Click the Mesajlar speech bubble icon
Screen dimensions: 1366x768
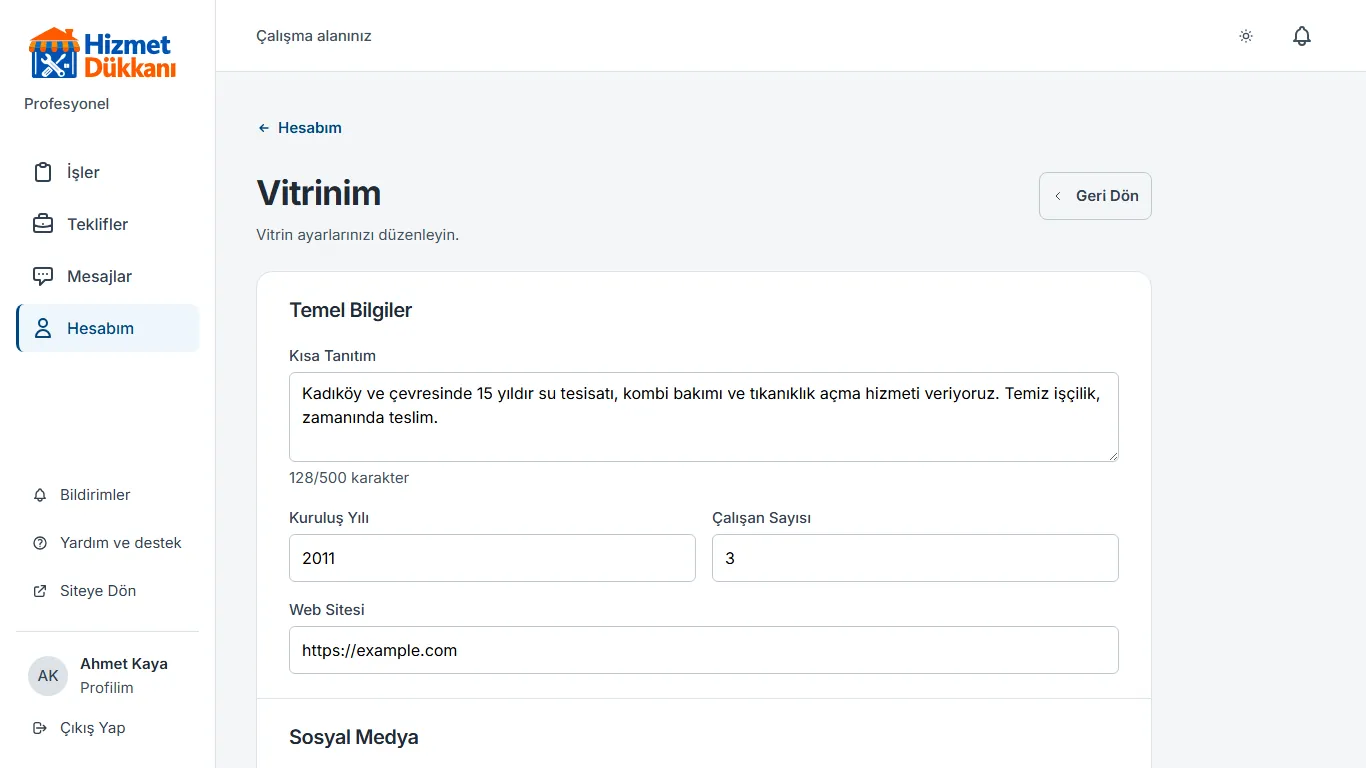point(43,276)
